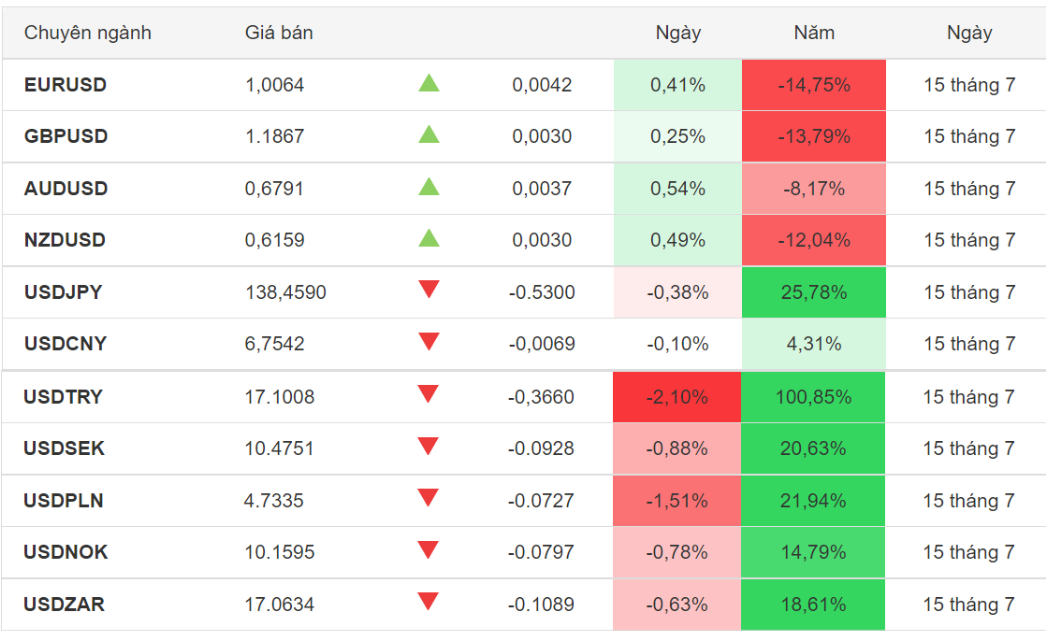Click the green up arrow in AUDUSD row

coord(429,187)
